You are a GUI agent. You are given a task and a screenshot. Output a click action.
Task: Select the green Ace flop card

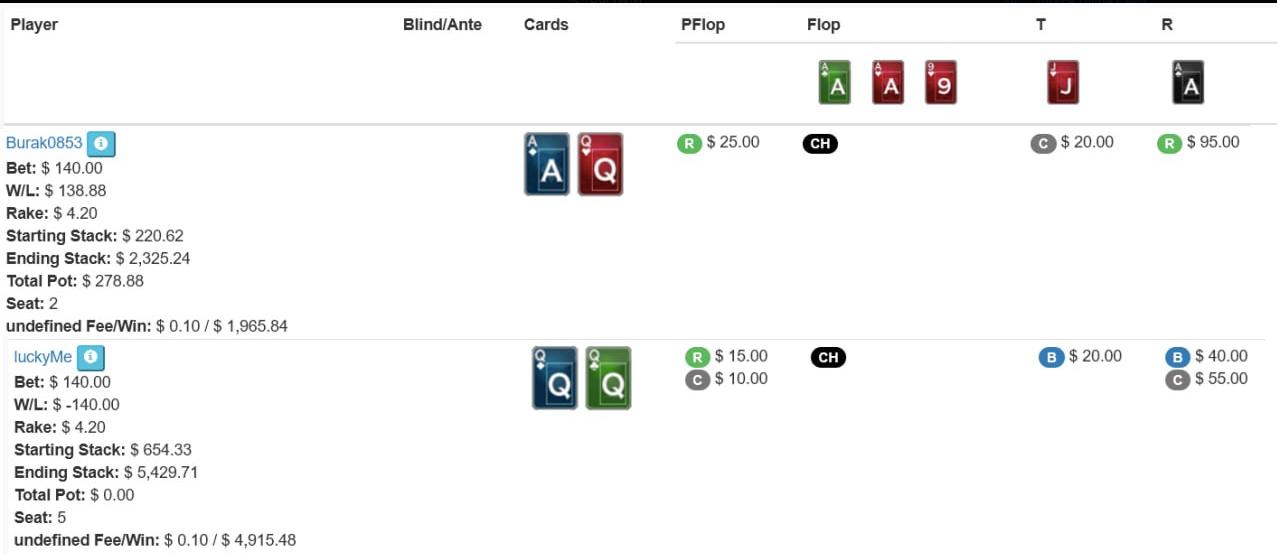834,83
